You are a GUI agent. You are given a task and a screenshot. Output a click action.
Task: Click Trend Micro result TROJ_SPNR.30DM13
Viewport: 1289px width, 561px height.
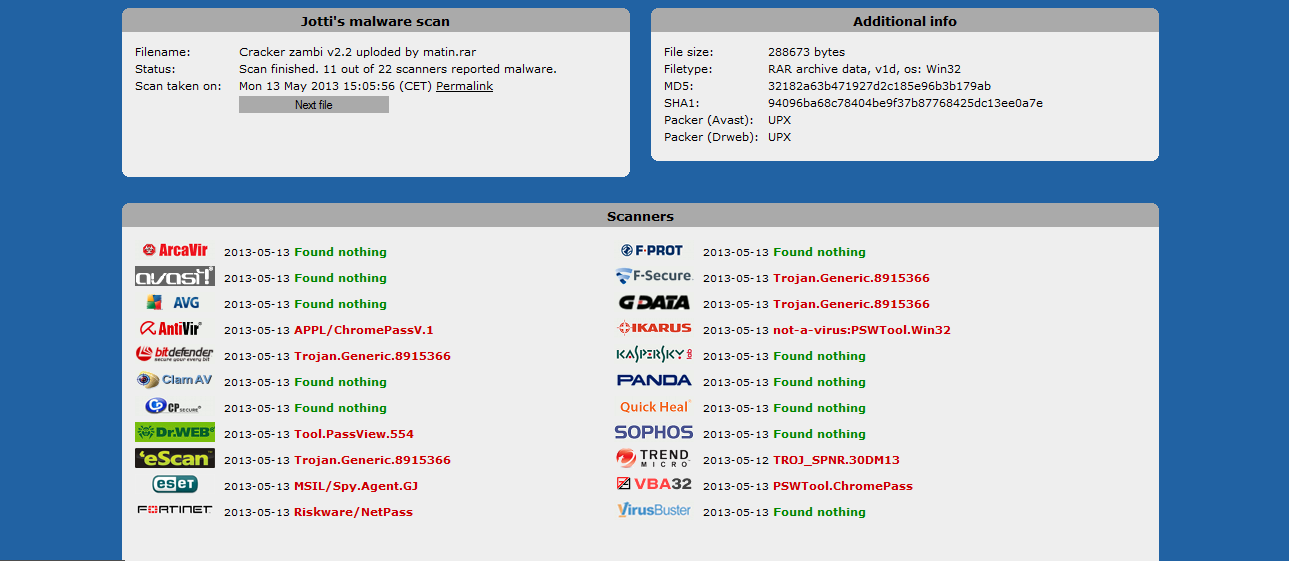(x=836, y=460)
